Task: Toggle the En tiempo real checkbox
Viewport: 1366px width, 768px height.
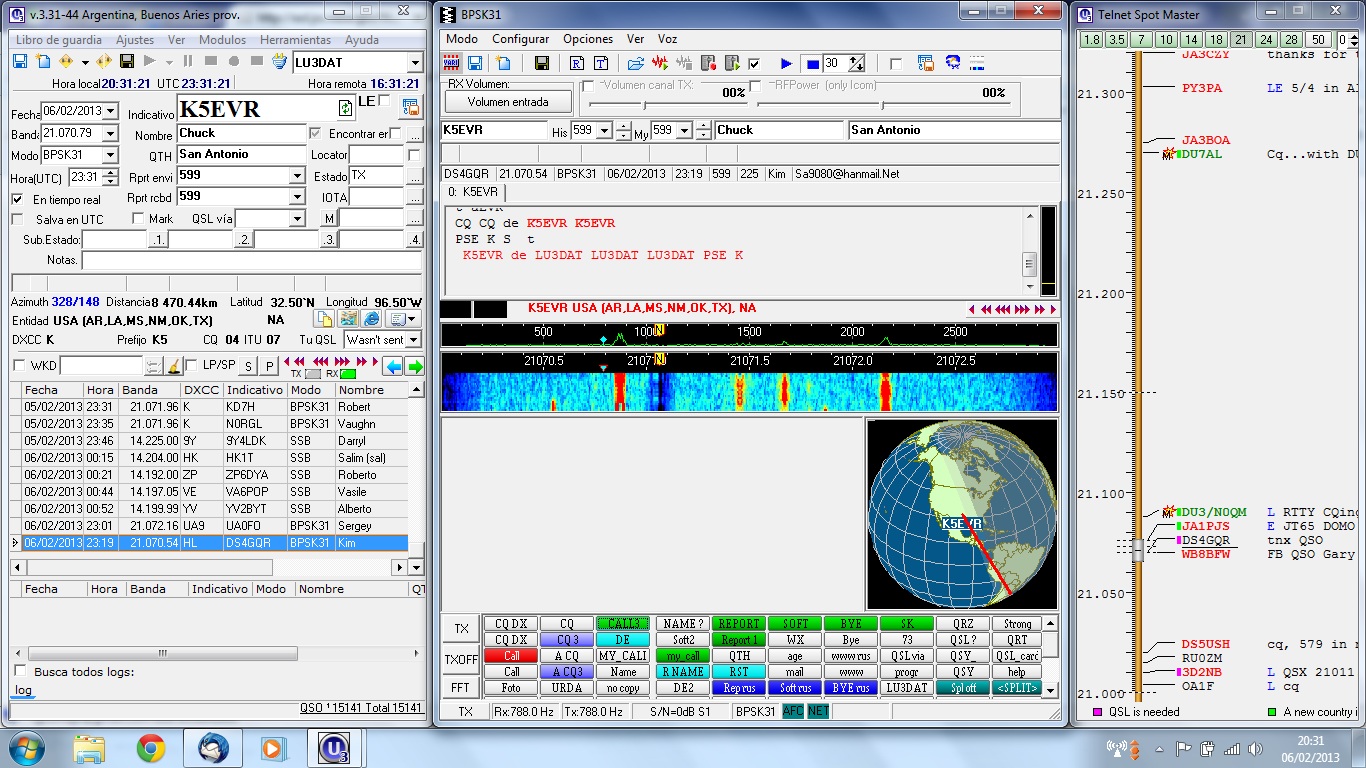Action: 17,197
